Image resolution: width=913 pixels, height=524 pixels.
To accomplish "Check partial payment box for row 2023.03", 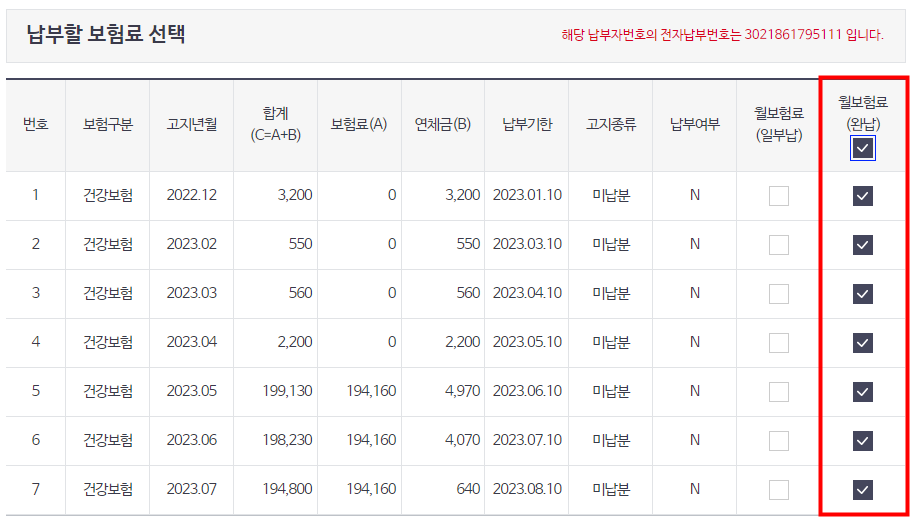I will coord(778,293).
